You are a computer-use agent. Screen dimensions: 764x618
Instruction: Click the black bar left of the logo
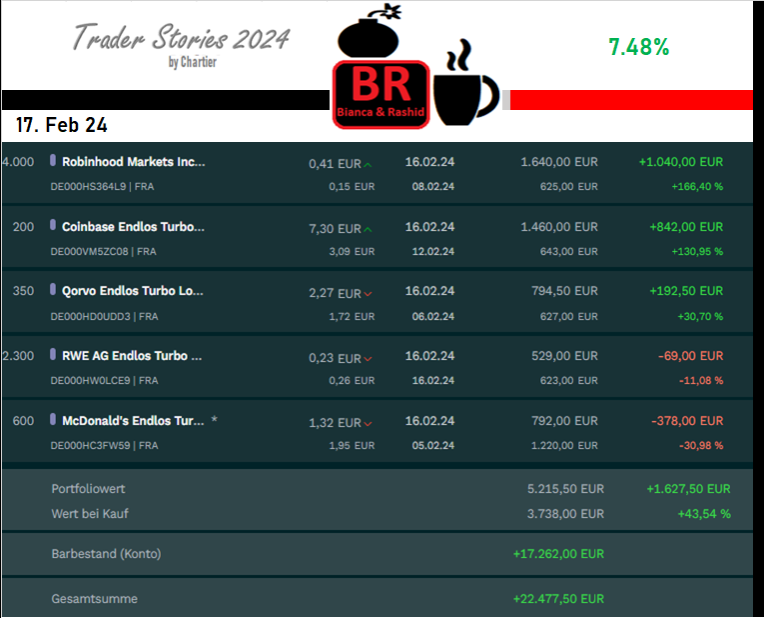coord(166,100)
